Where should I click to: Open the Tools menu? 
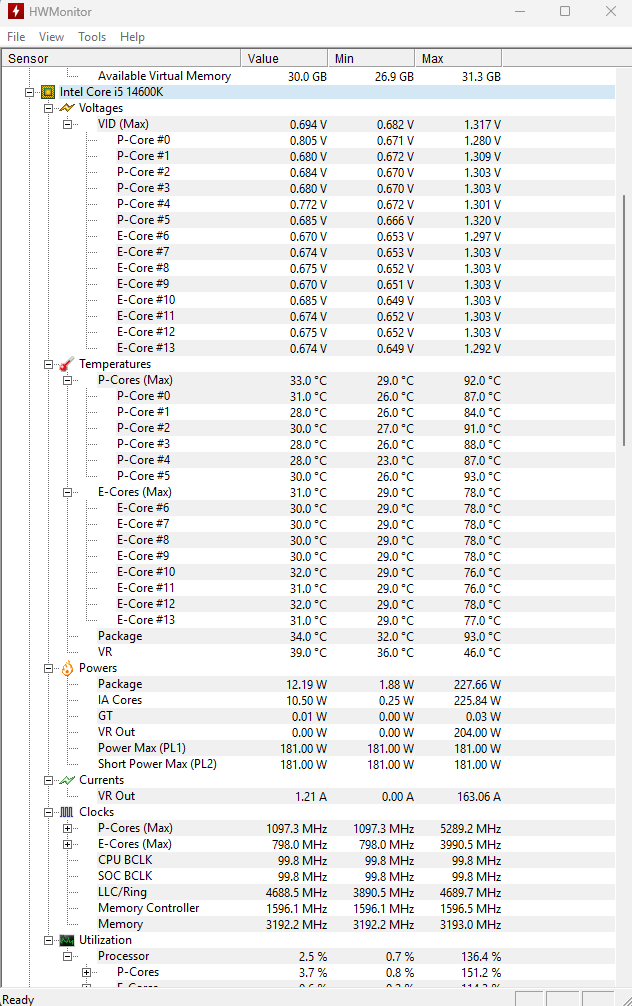92,37
